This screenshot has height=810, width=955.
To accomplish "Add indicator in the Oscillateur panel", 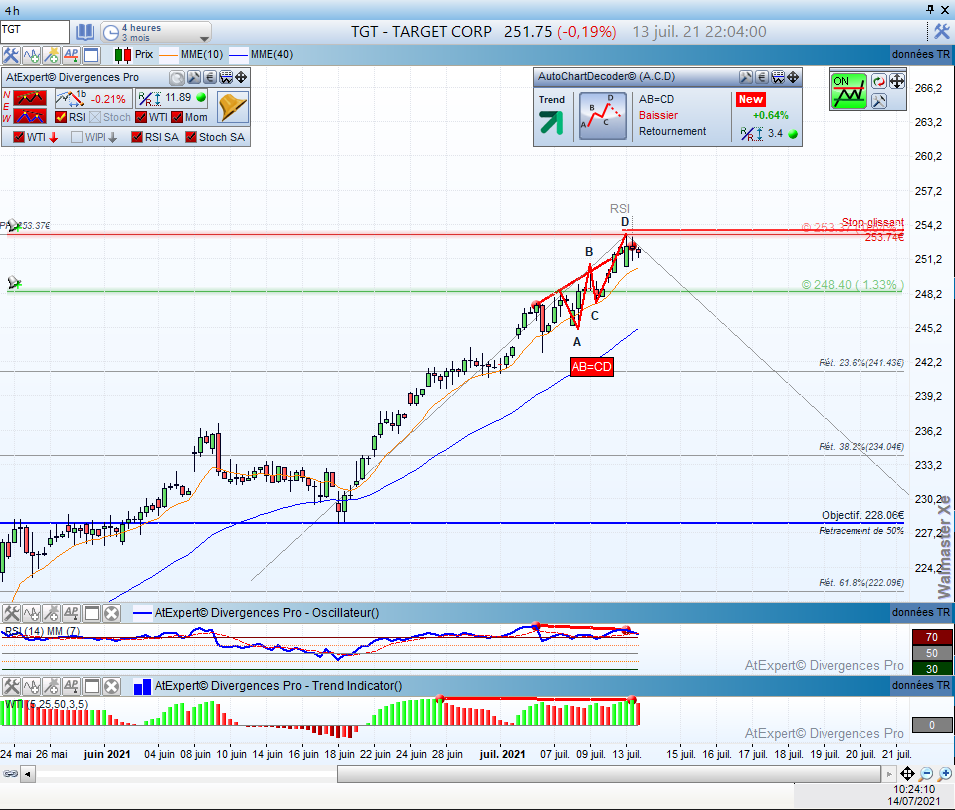I will tap(31, 613).
